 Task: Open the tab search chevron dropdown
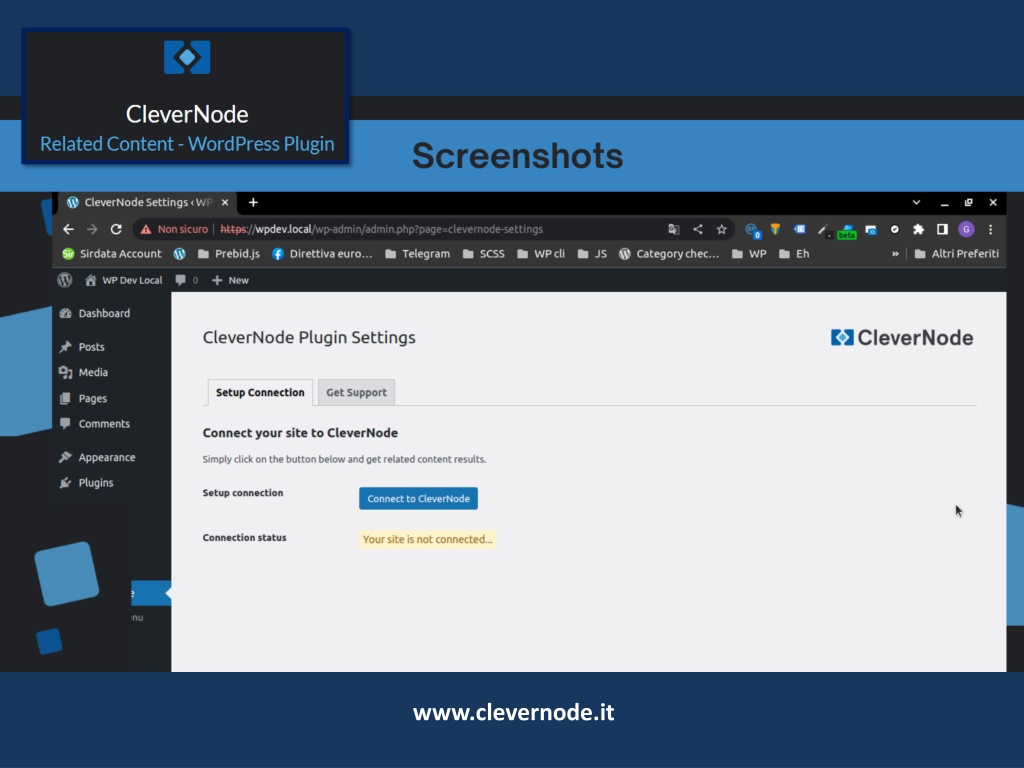tap(916, 202)
